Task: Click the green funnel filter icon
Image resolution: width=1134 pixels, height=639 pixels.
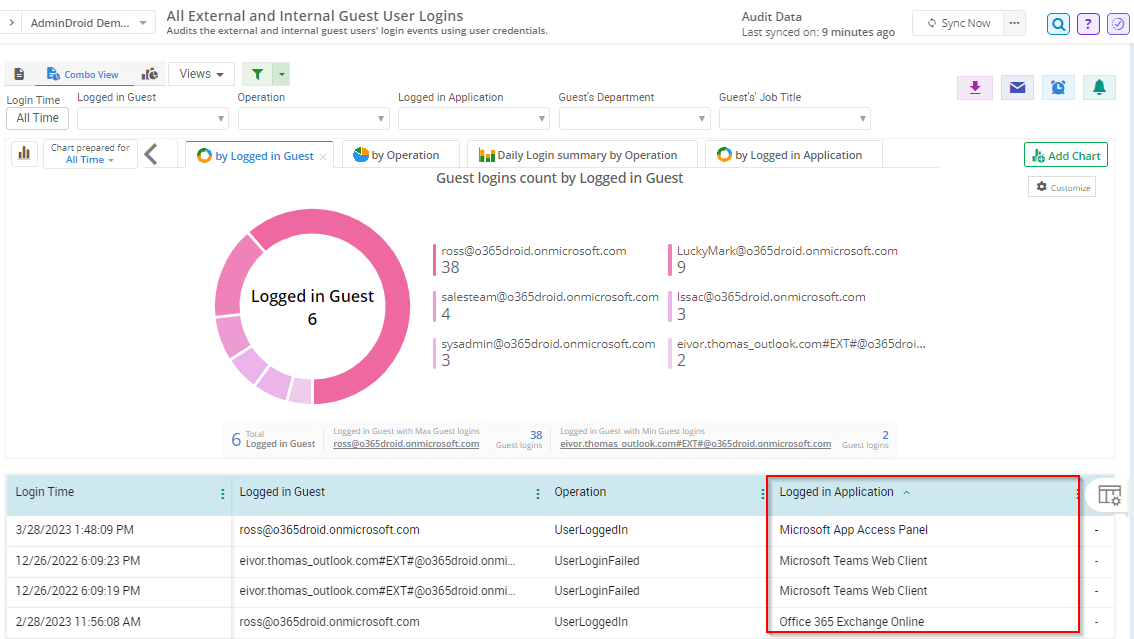Action: click(258, 74)
